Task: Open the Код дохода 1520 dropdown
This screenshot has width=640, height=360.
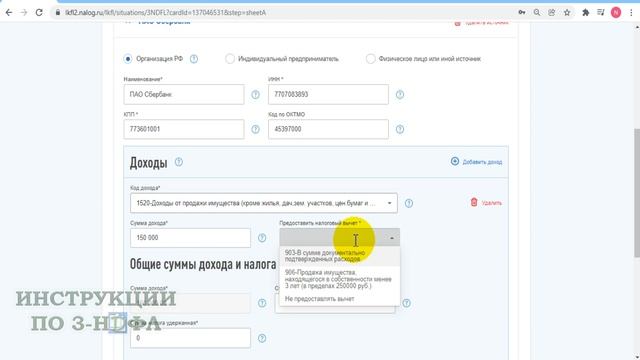Action: click(264, 203)
